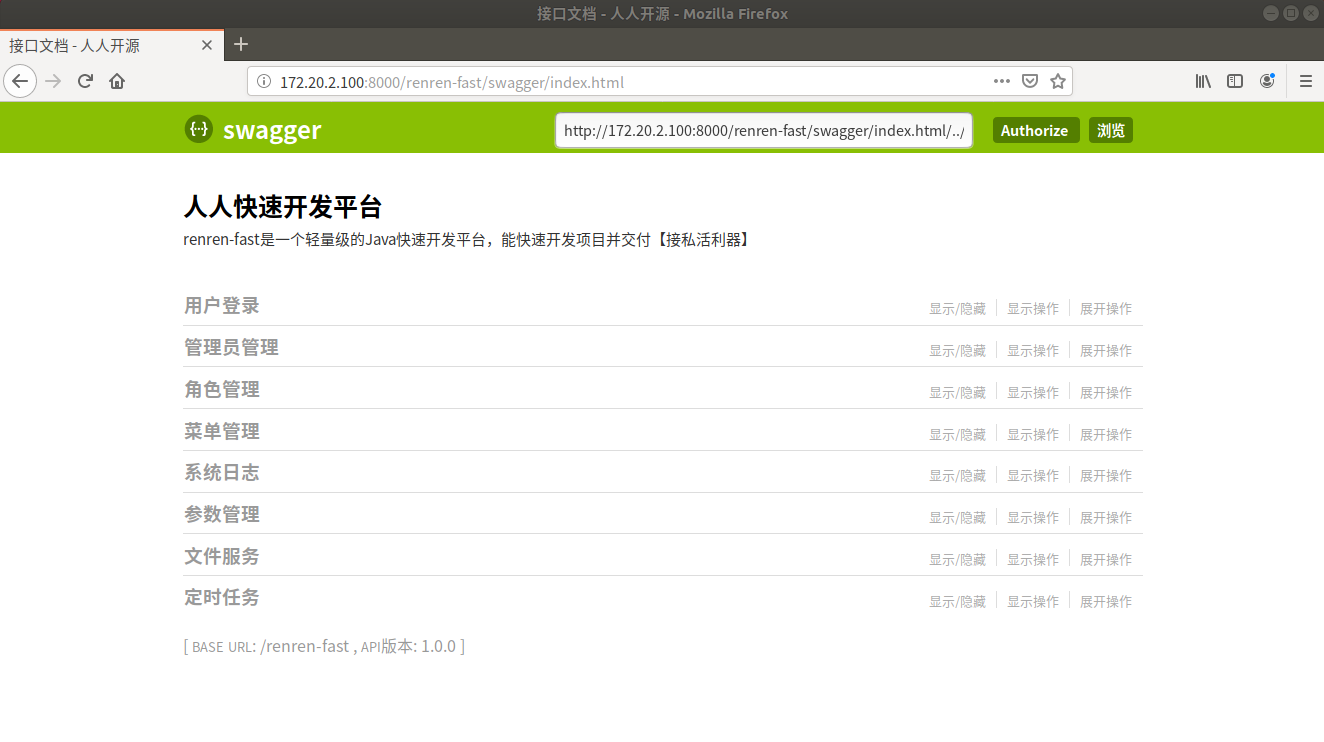Click the 浏览 button
Viewport: 1324px width, 742px height.
click(1111, 130)
